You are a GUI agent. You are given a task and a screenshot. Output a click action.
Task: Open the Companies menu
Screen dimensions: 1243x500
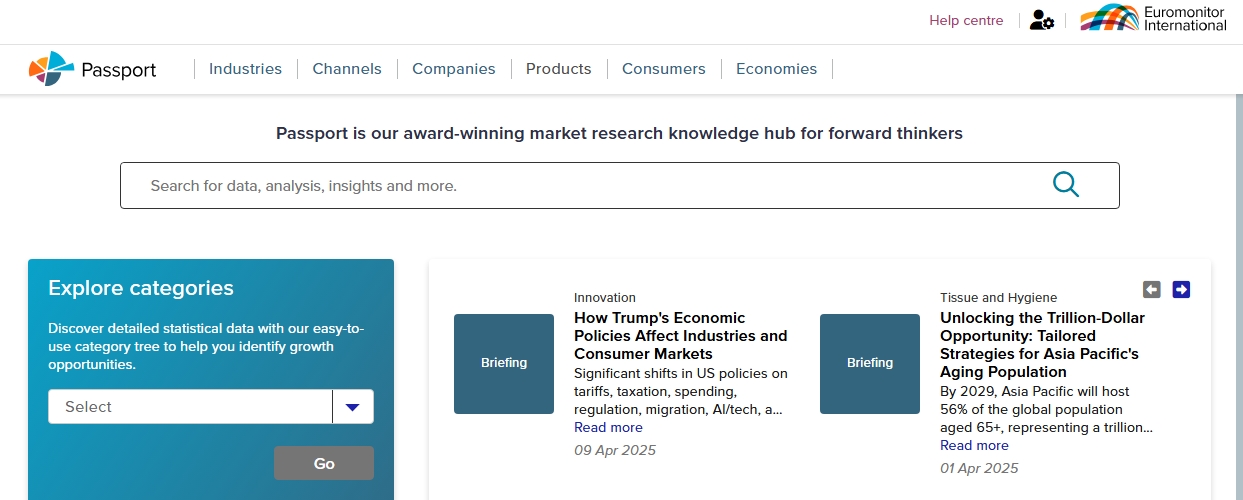point(454,69)
